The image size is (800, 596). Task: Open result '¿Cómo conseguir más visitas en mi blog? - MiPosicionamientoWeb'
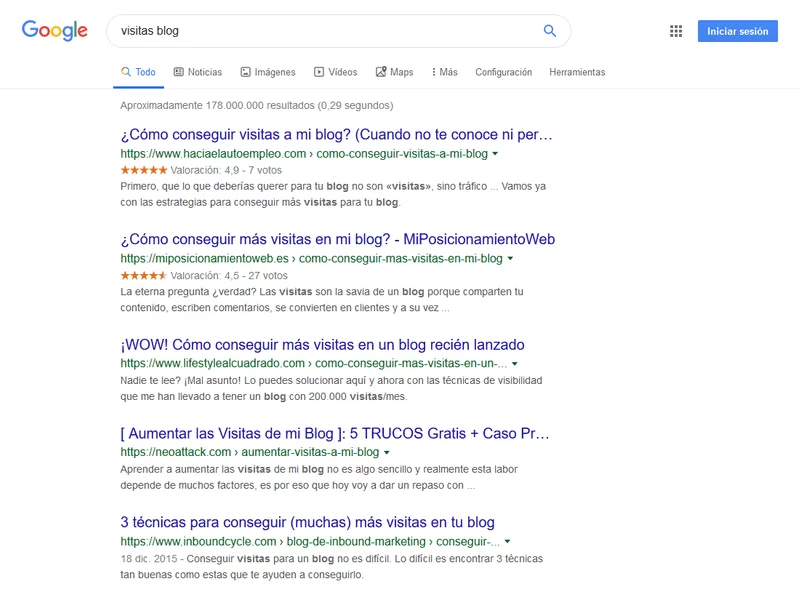pos(338,239)
